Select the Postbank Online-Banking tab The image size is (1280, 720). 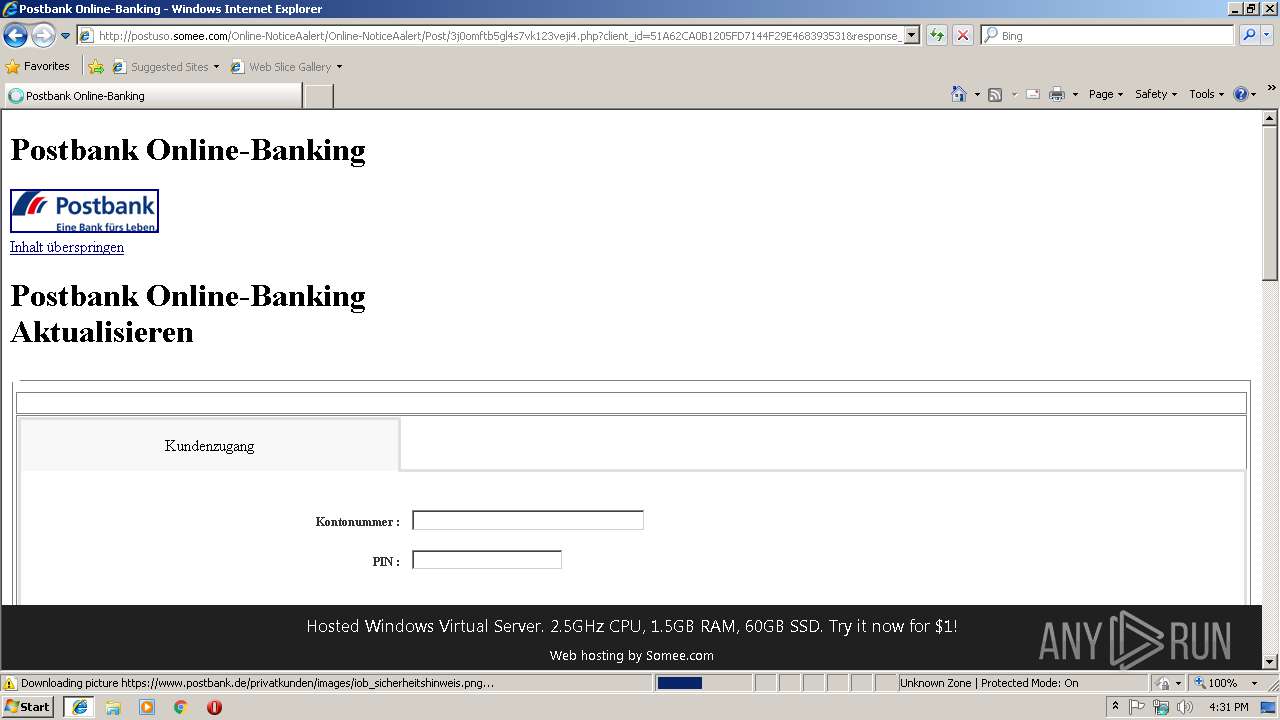152,96
